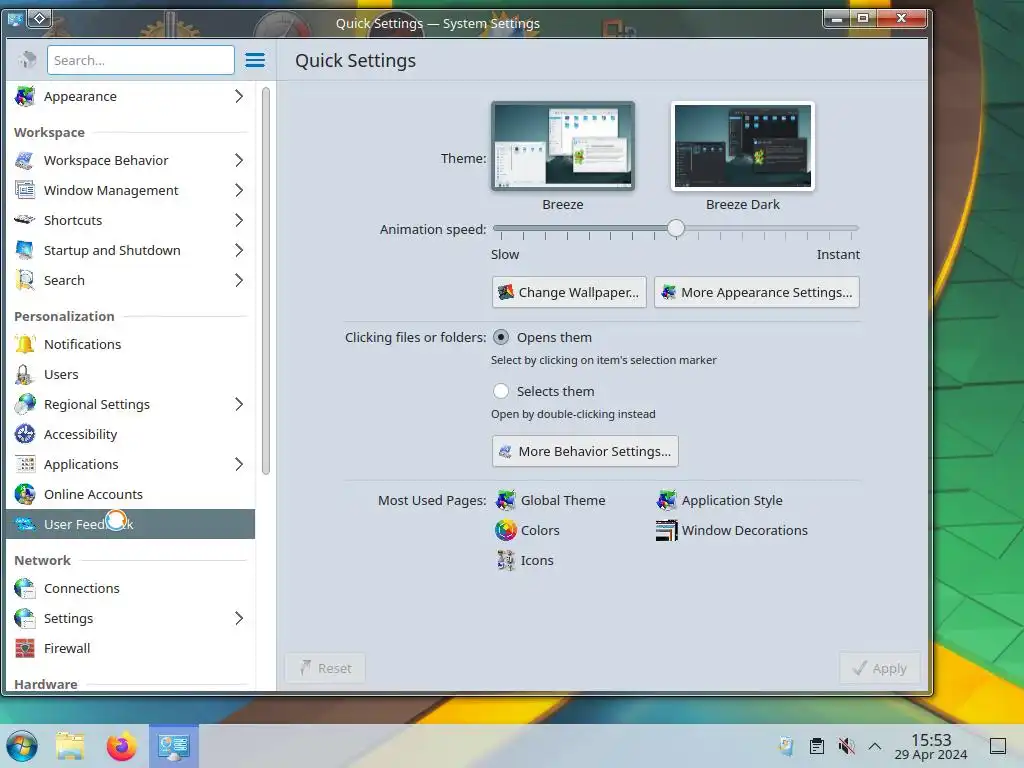
Task: Click the show desktop button in tray
Action: [x=998, y=746]
